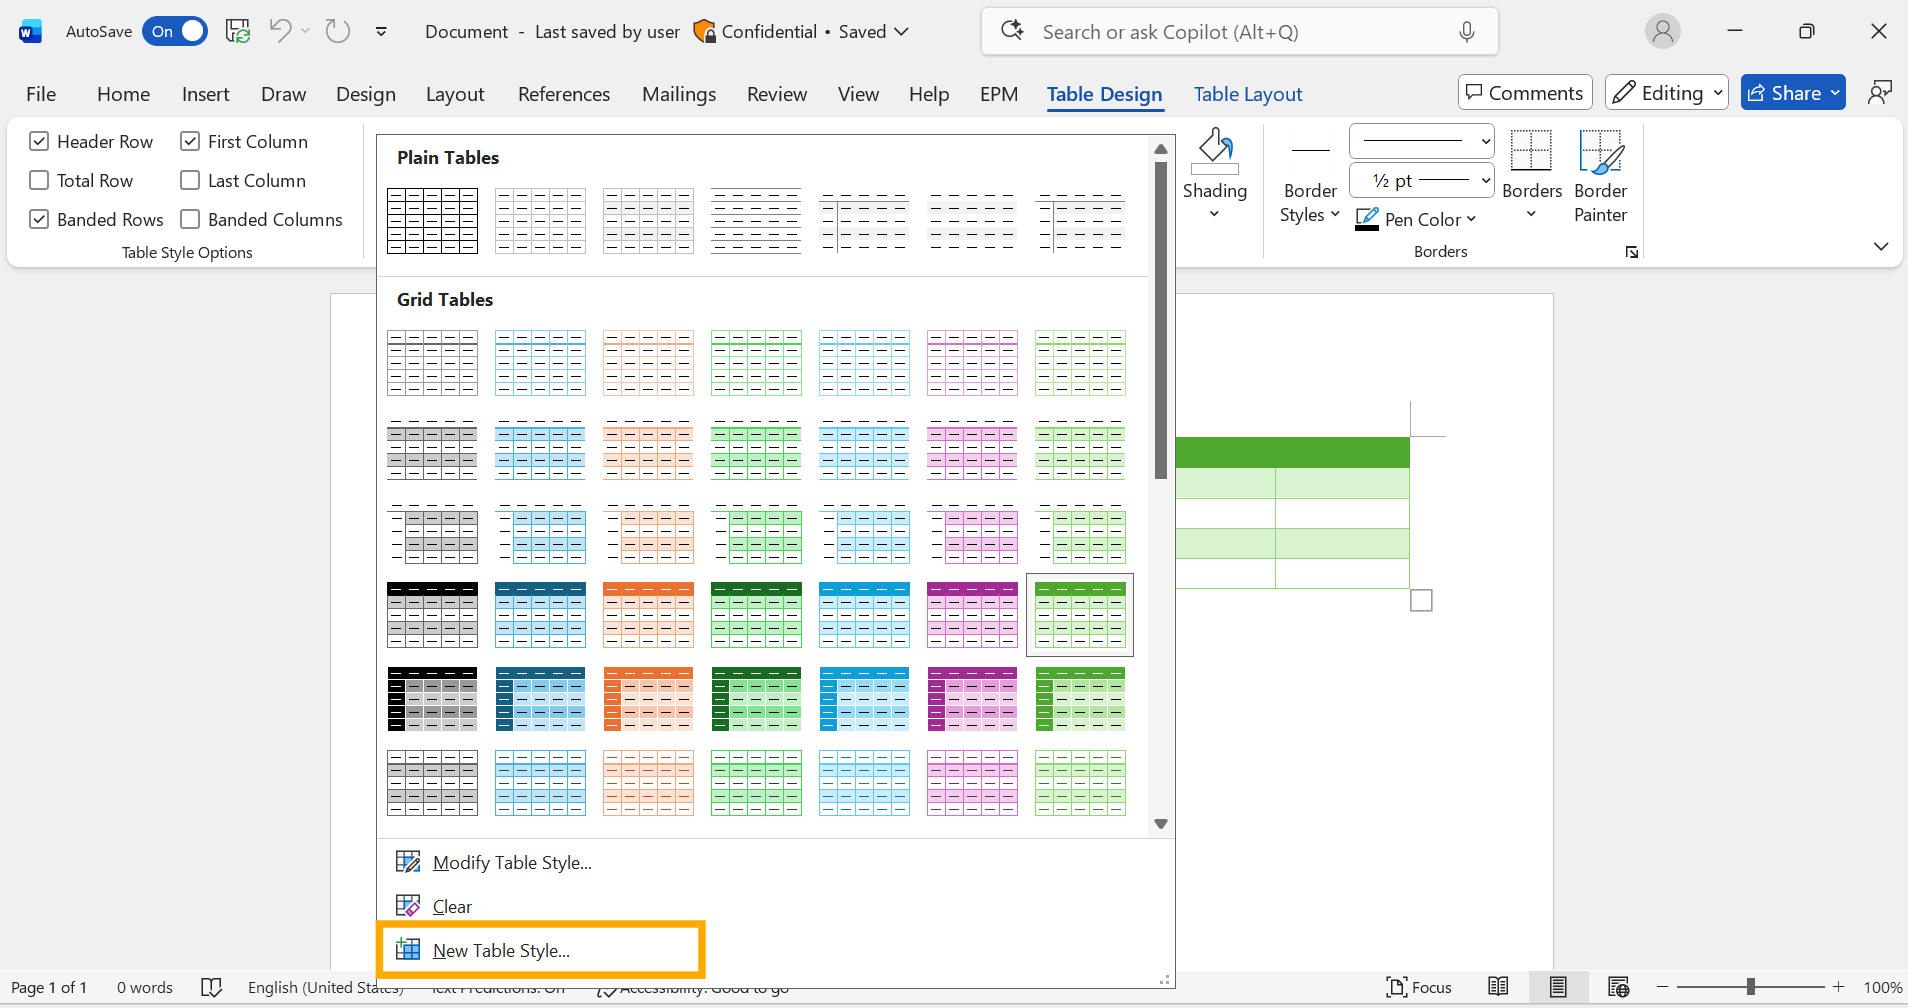The image size is (1908, 1008).
Task: Open the spelling proofing status icon
Action: click(x=211, y=987)
